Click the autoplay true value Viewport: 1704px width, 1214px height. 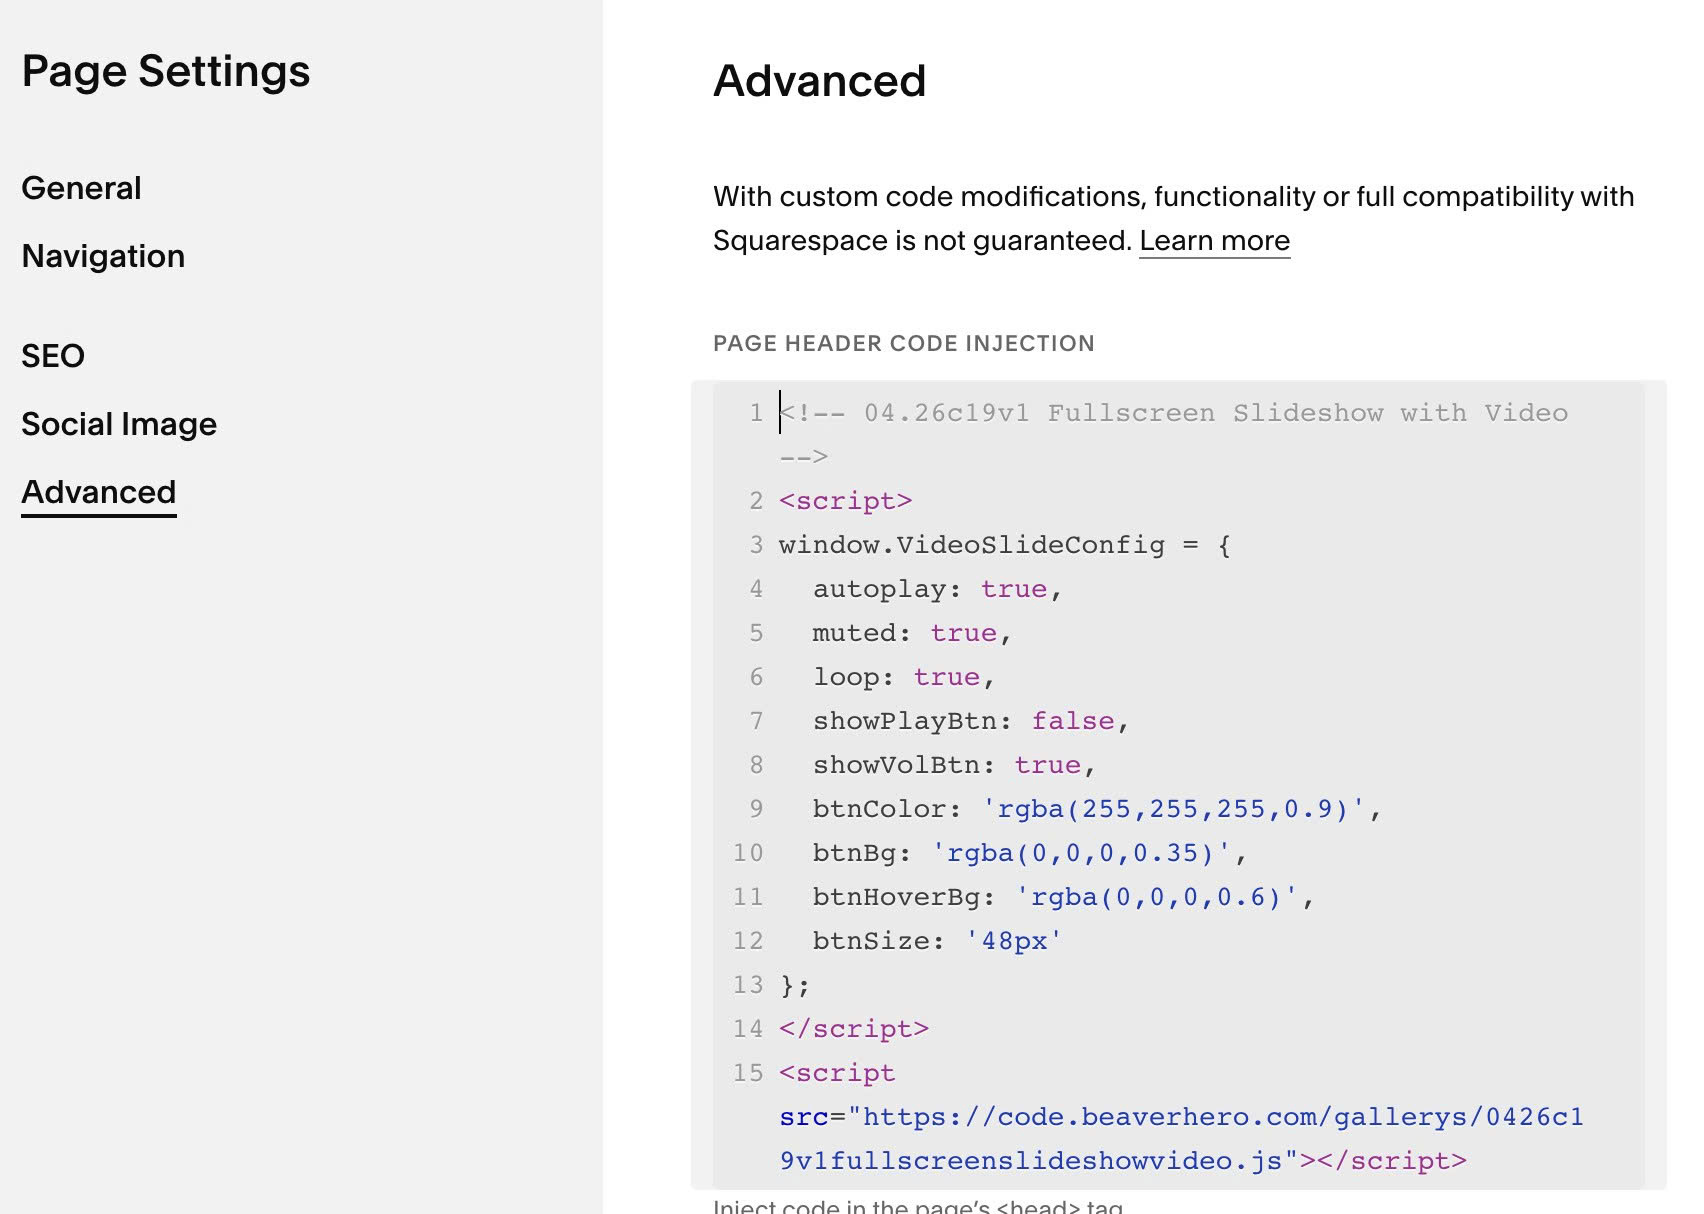coord(1013,589)
